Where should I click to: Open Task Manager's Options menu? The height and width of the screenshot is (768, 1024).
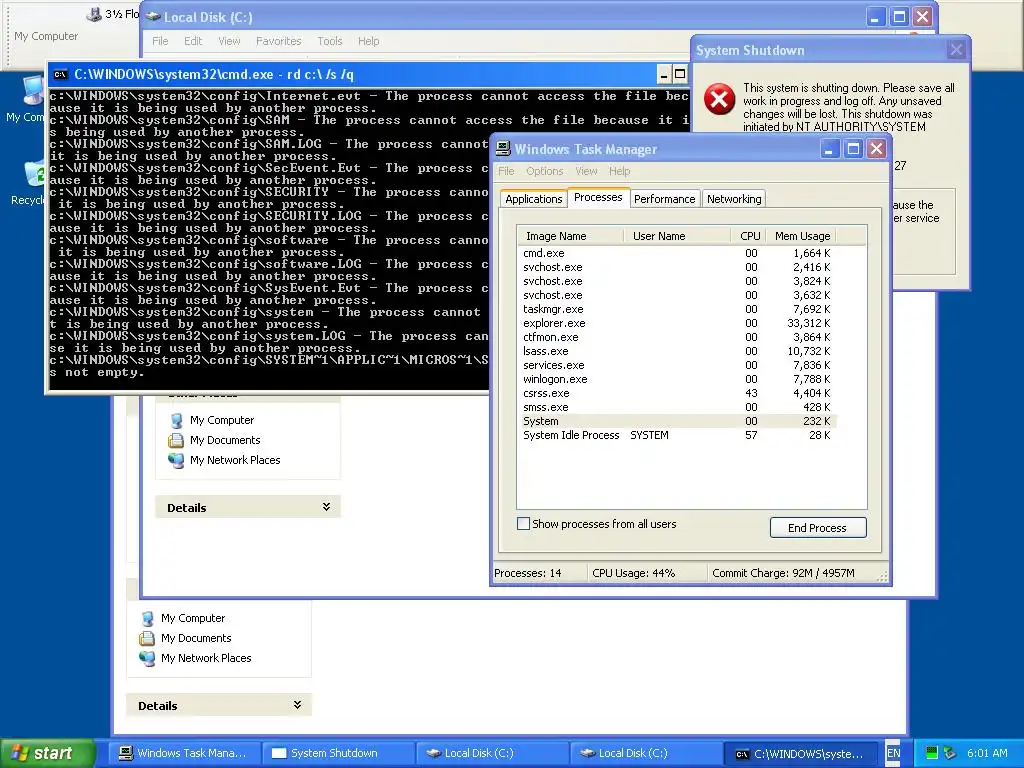[544, 171]
